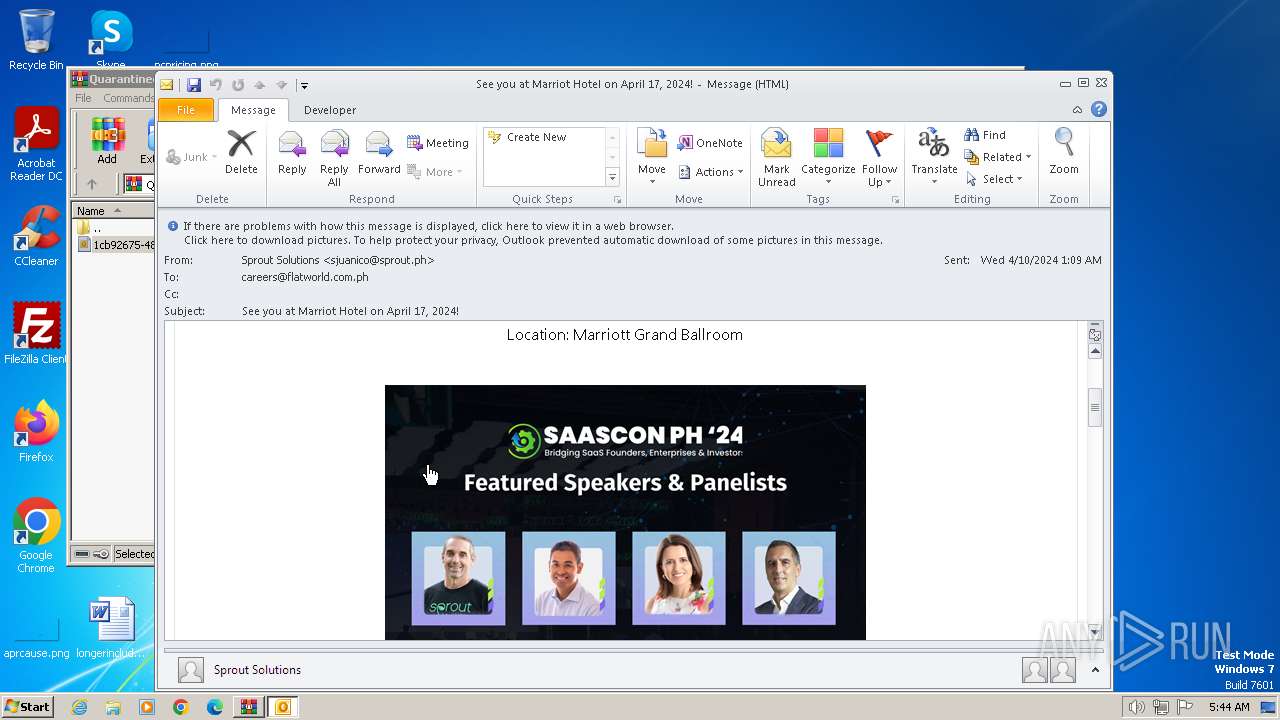1280x720 pixels.
Task: Open the Select dropdown in Editing
Action: [994, 179]
